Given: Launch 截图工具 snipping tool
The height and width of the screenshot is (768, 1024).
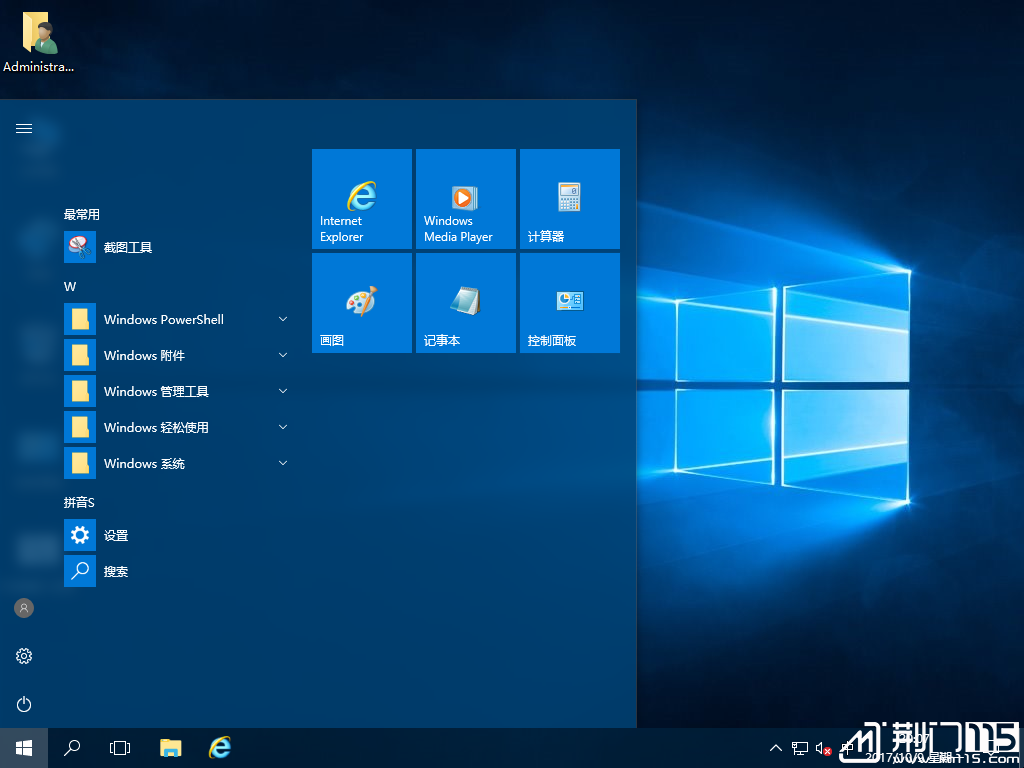Looking at the screenshot, I should point(127,247).
